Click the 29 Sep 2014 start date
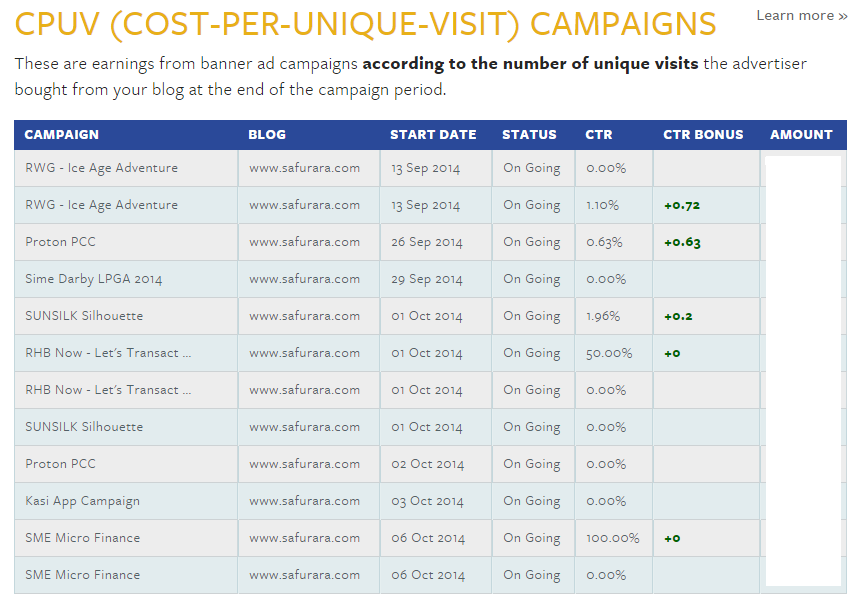Image resolution: width=865 pixels, height=594 pixels. point(427,279)
